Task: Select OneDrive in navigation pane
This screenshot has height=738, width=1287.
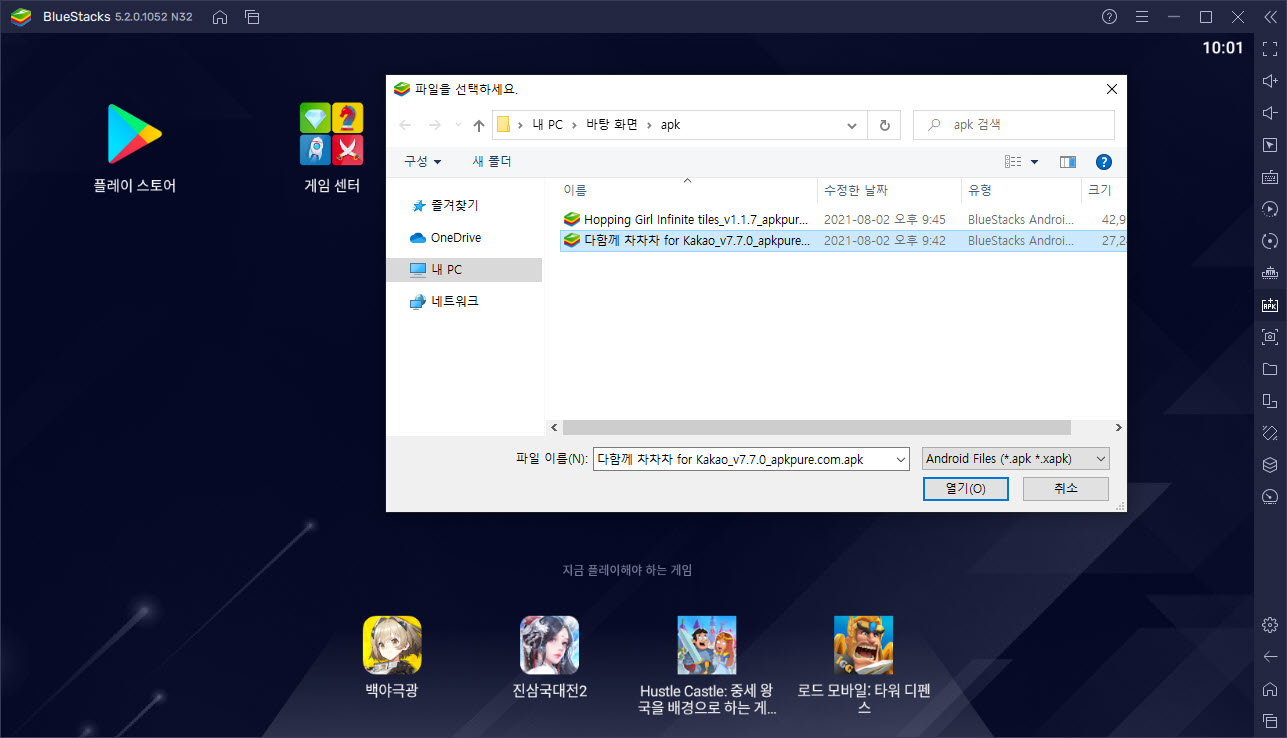Action: 455,237
